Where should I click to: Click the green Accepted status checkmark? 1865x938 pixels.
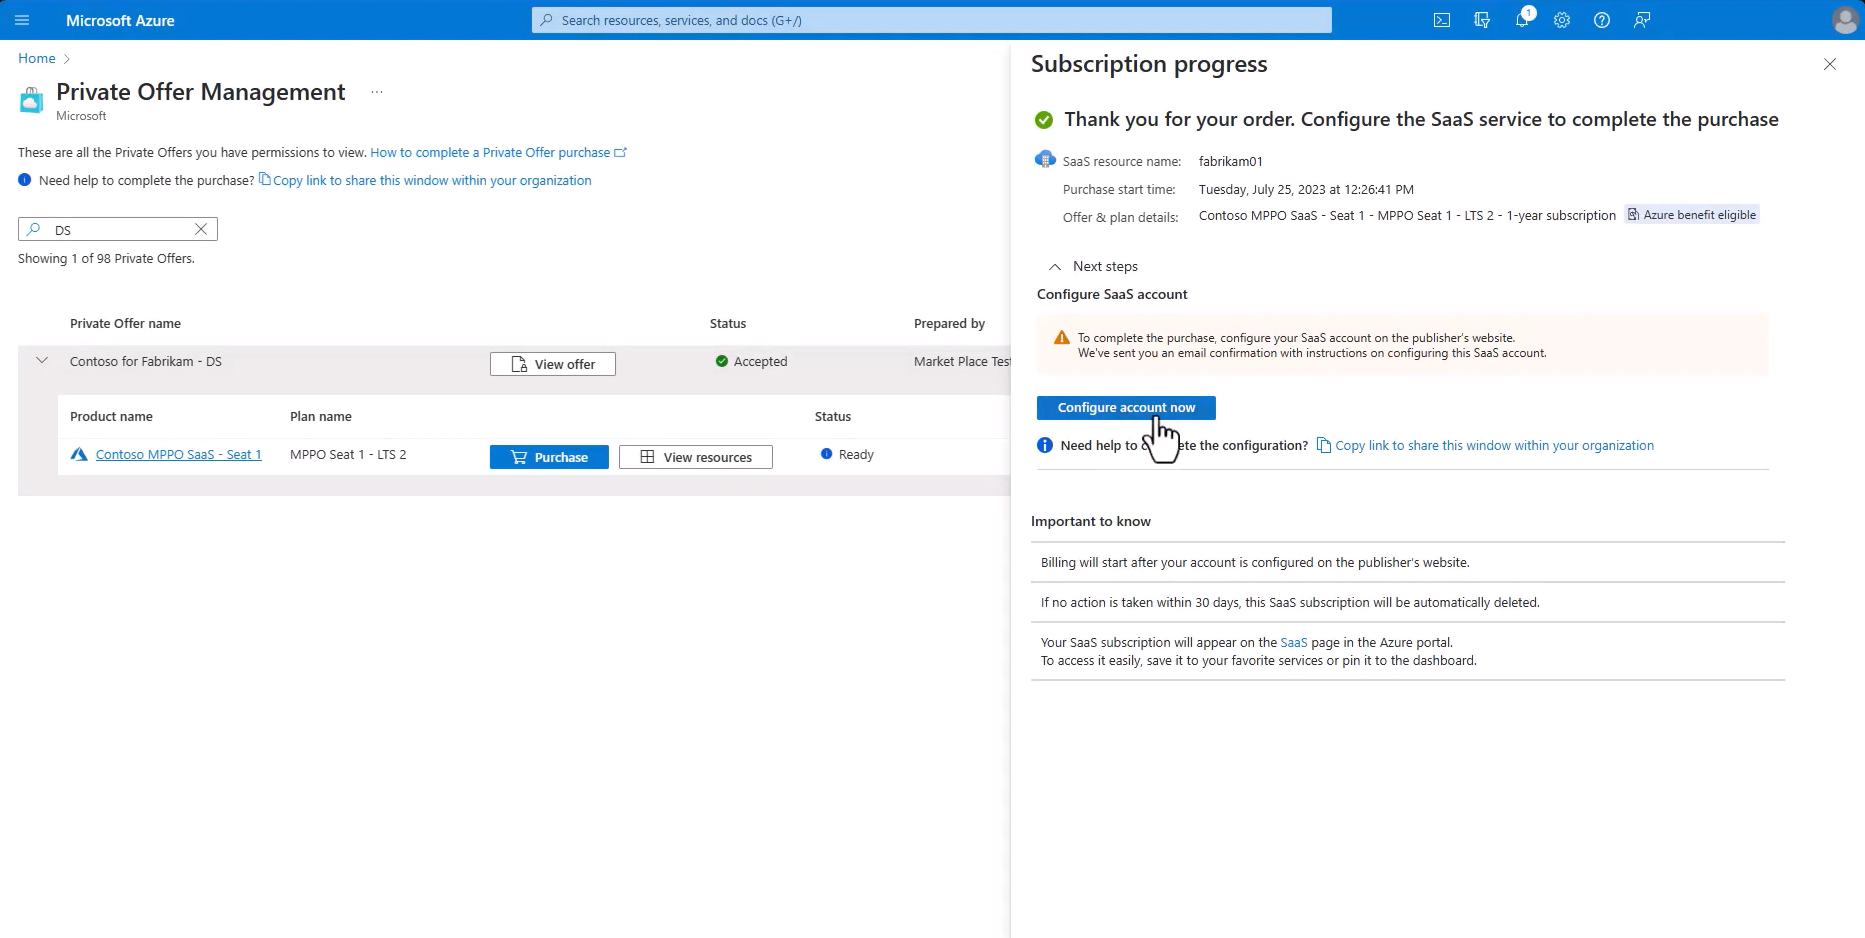click(722, 362)
